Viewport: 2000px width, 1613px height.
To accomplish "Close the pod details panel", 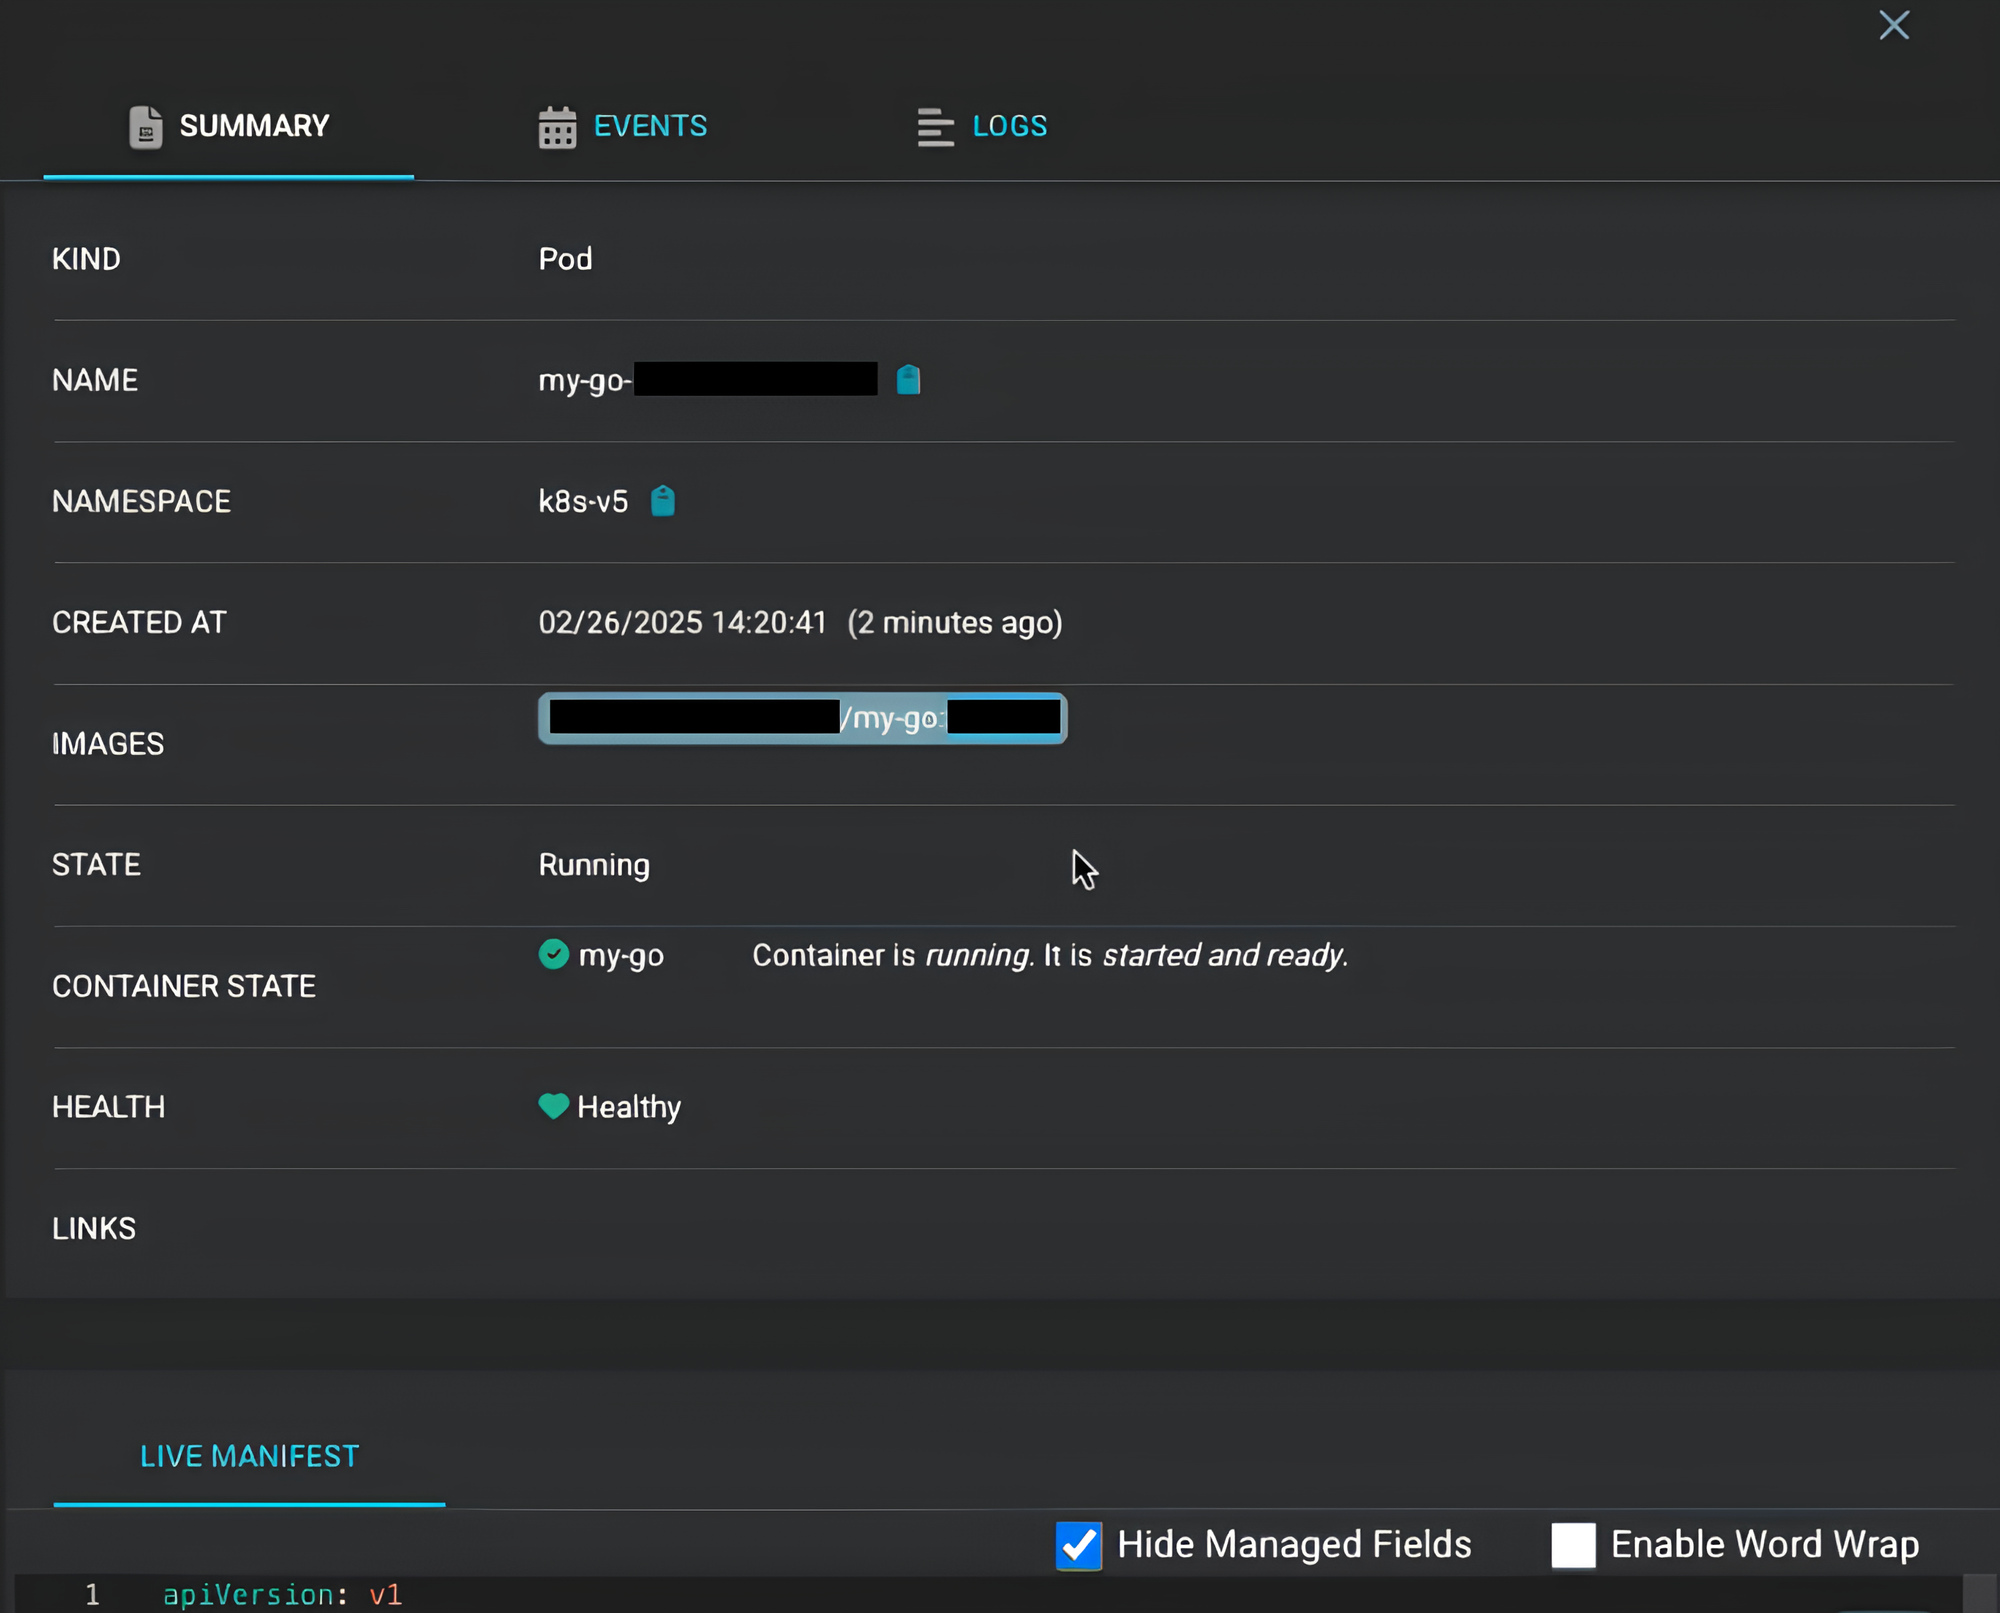I will coord(1893,25).
